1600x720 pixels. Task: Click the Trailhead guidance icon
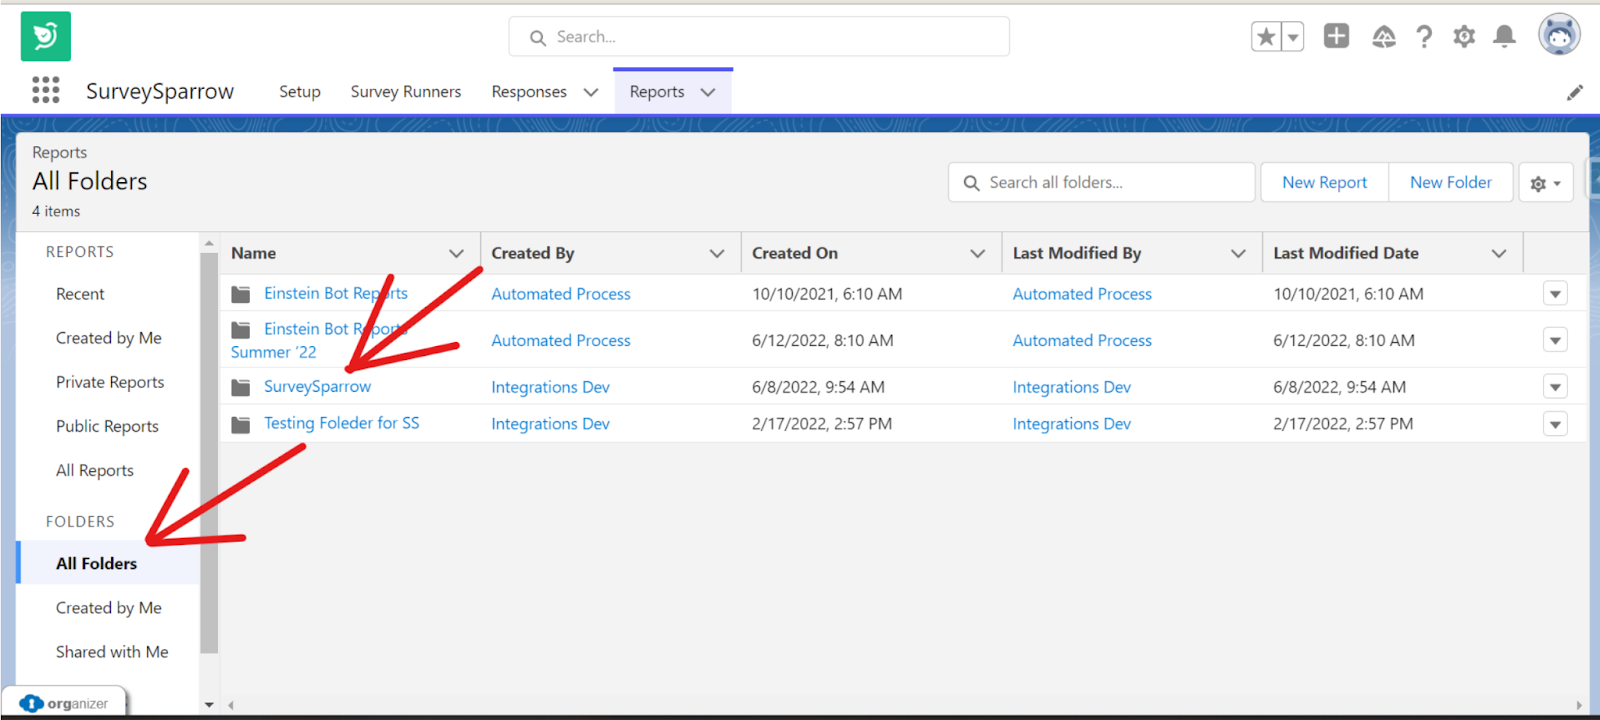[1384, 37]
